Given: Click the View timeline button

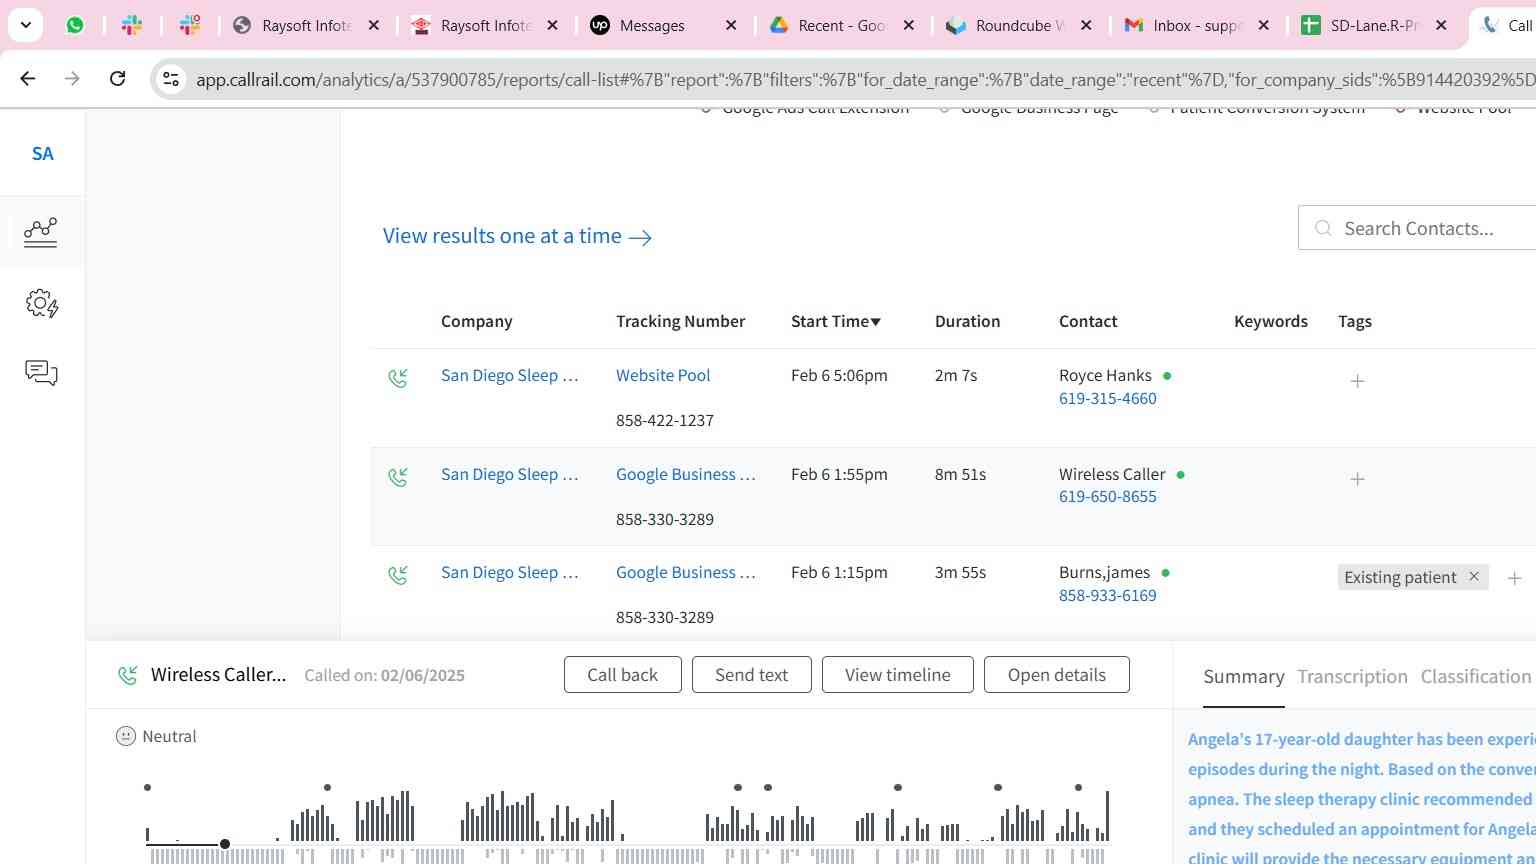Looking at the screenshot, I should tap(898, 675).
